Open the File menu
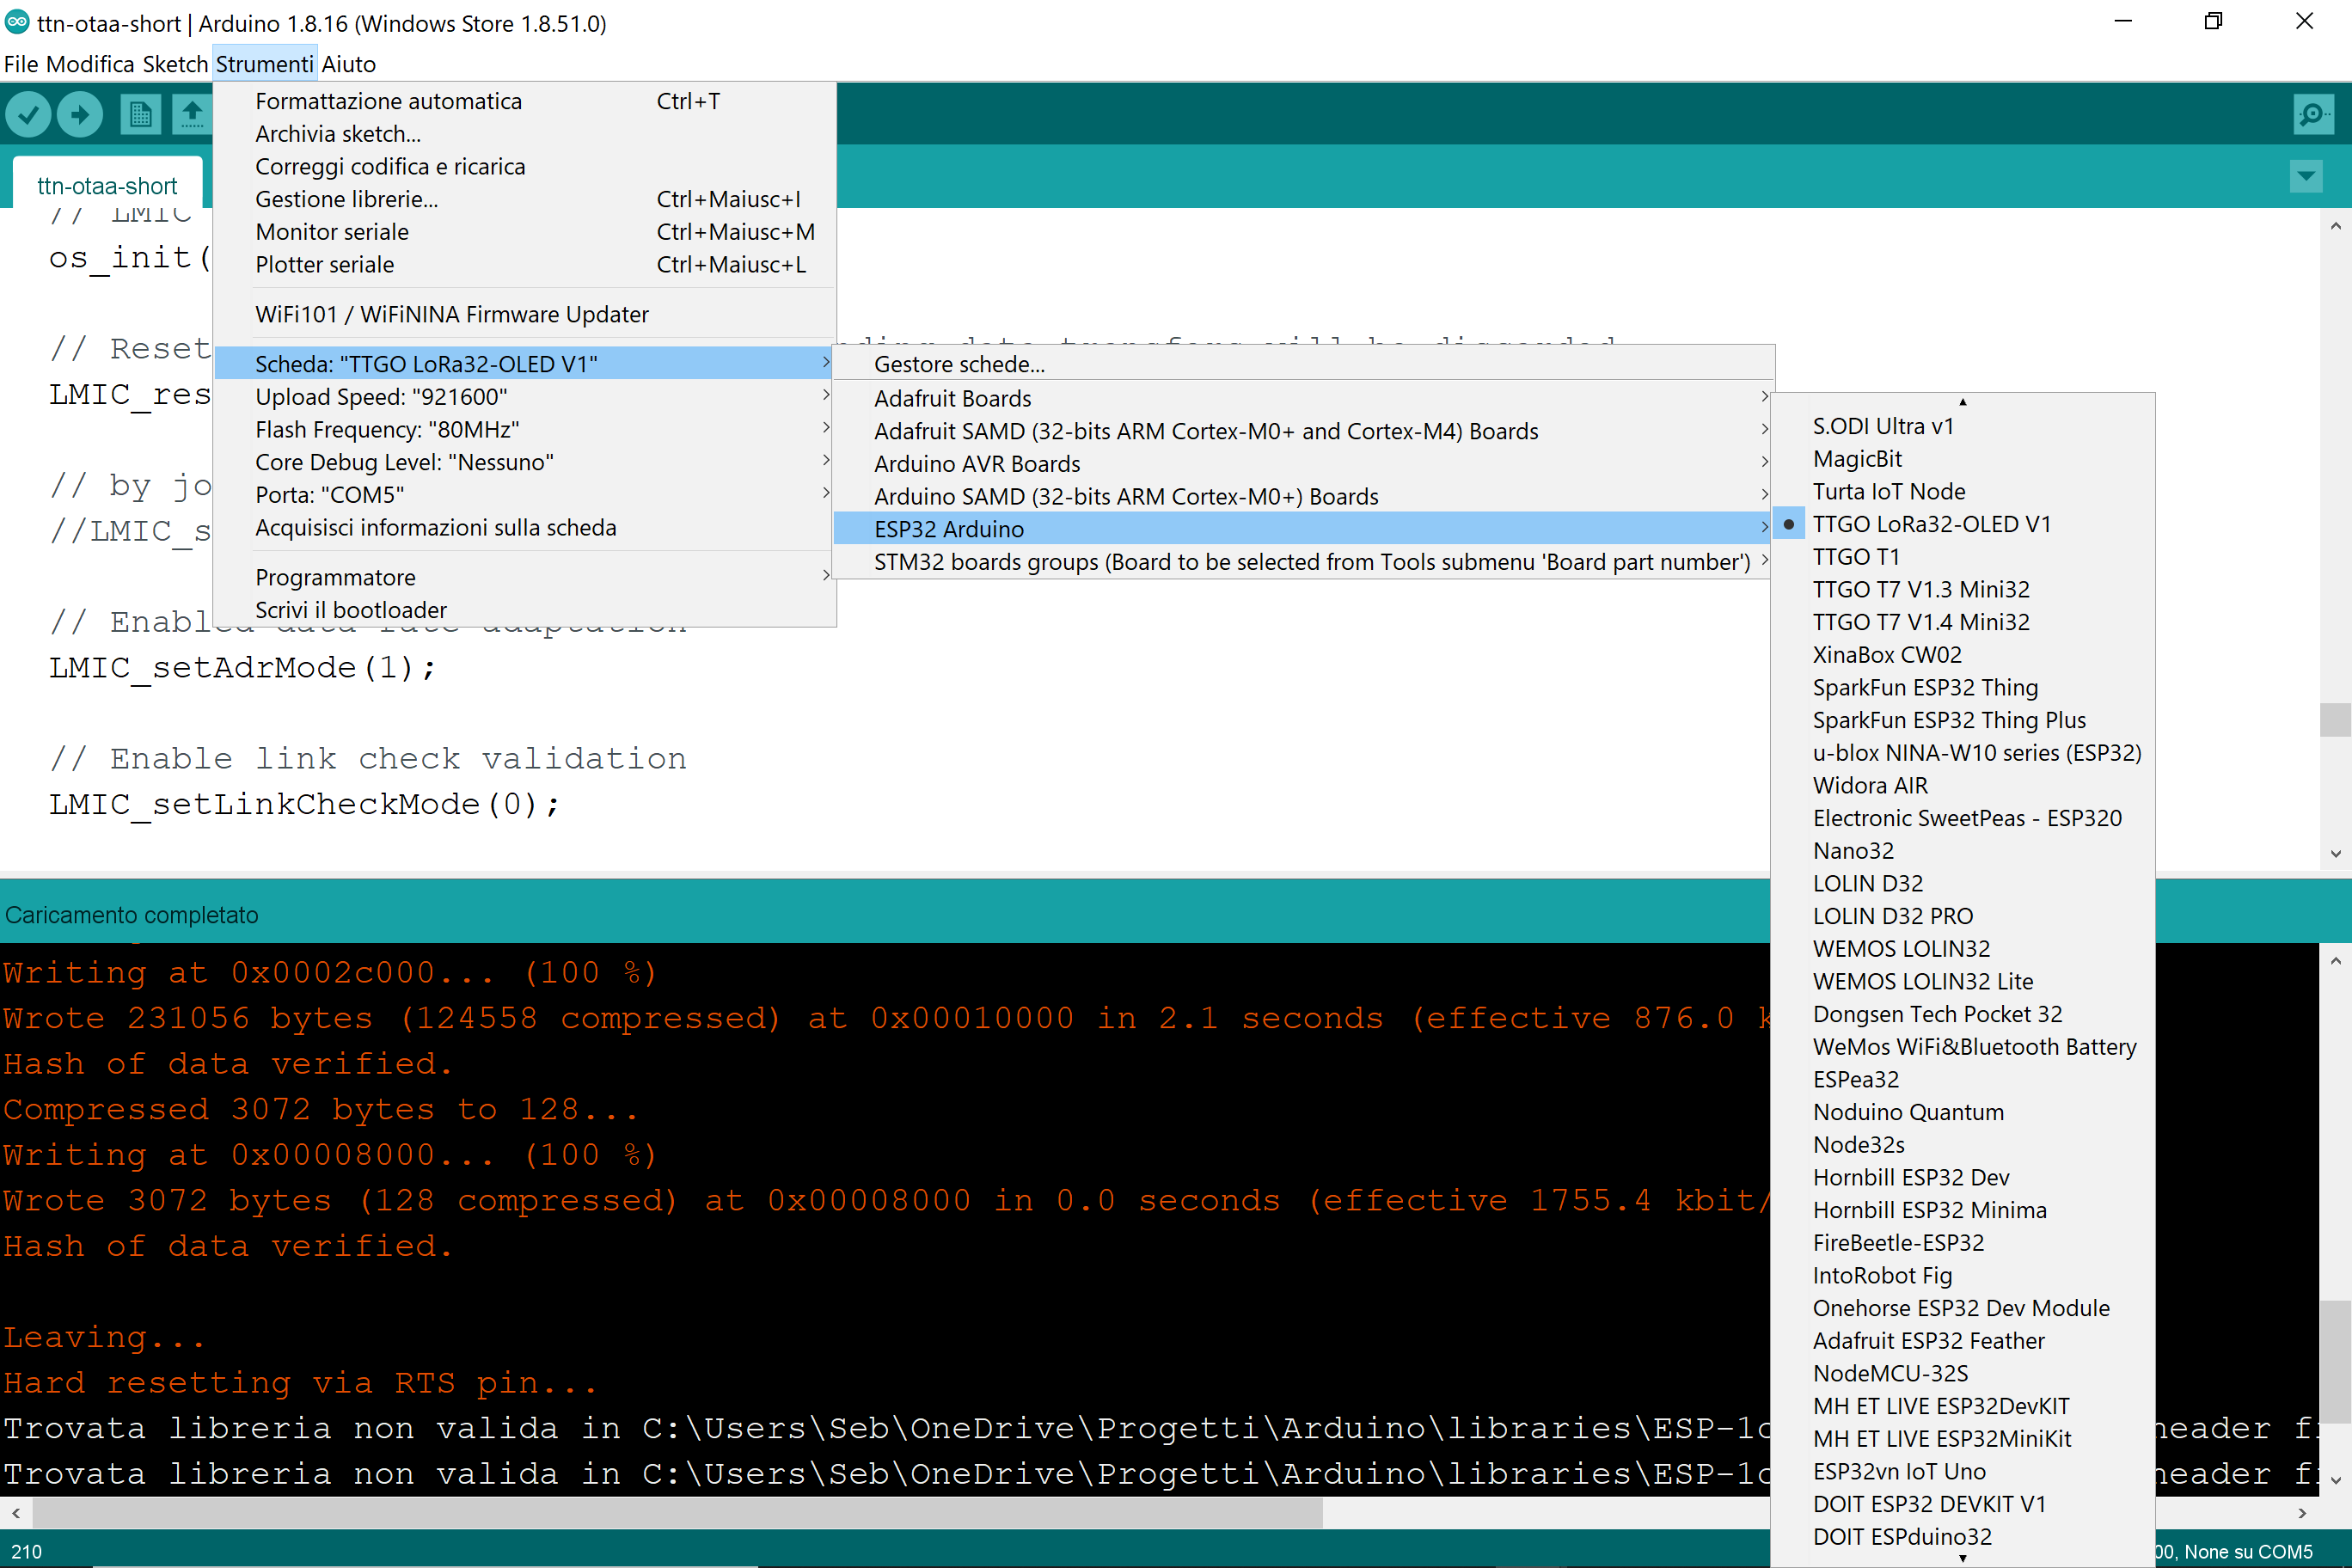Image resolution: width=2352 pixels, height=1568 pixels. (21, 64)
